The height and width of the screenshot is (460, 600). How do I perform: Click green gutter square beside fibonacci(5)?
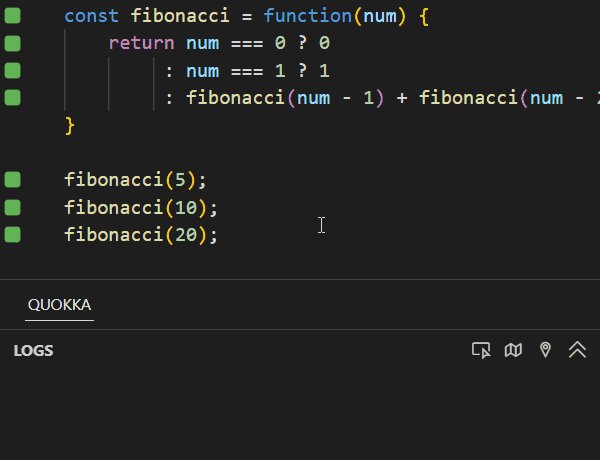coord(12,180)
